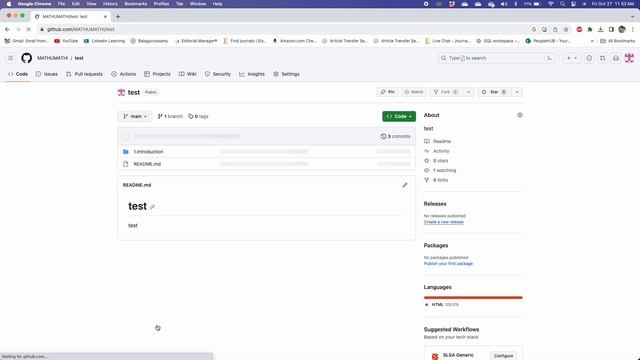Open the Chrome three-dot menu
The width and height of the screenshot is (640, 360).
pyautogui.click(x=633, y=29)
